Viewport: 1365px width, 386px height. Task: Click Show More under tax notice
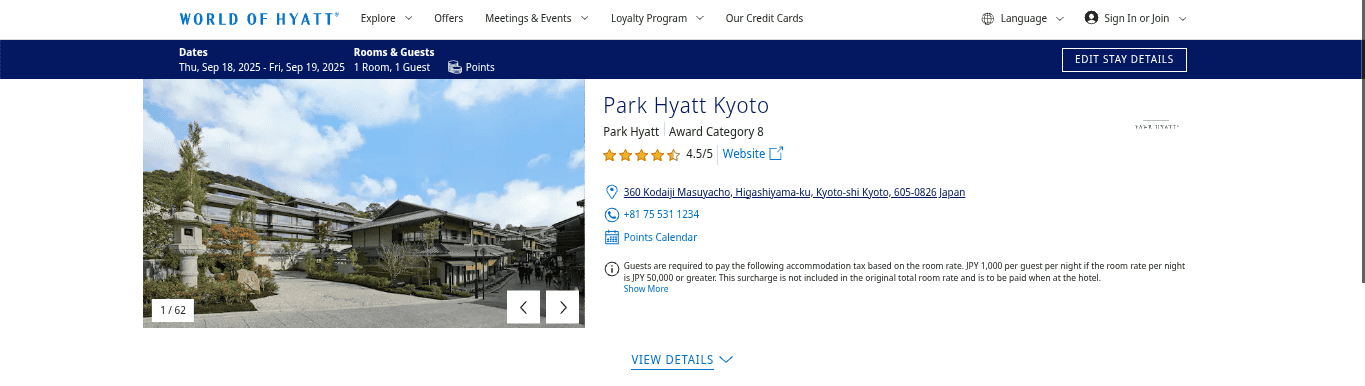(646, 289)
